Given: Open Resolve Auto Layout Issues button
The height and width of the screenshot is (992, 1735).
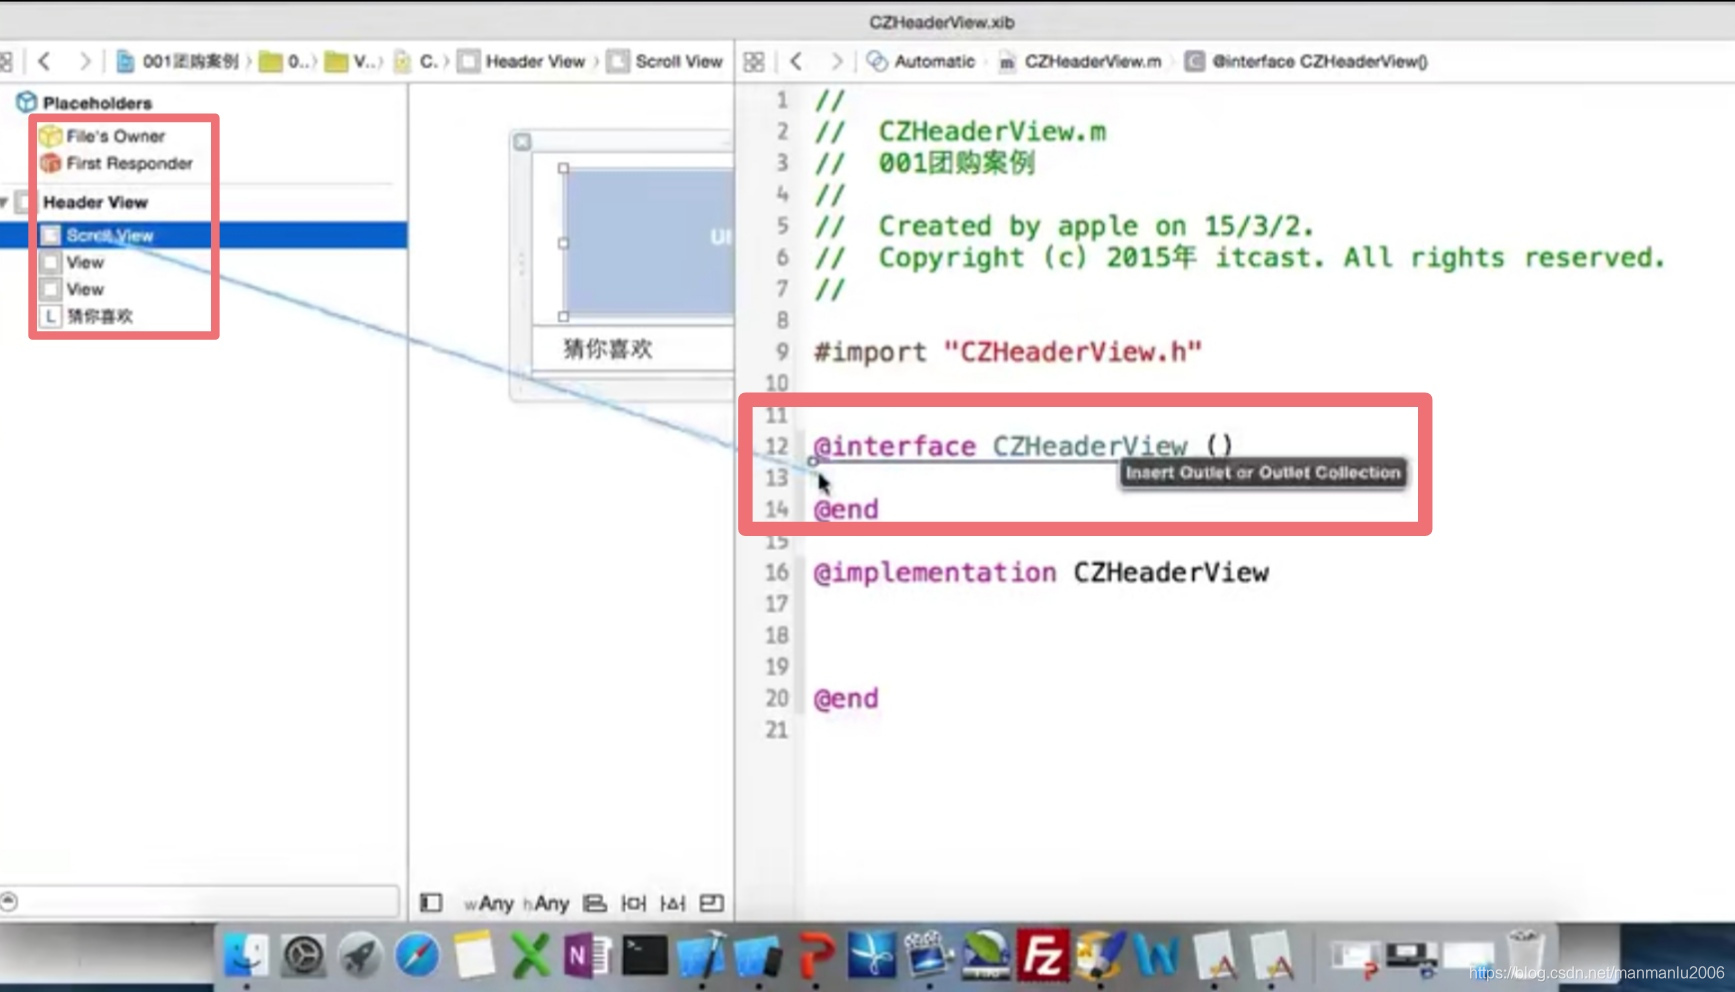Looking at the screenshot, I should [x=673, y=903].
